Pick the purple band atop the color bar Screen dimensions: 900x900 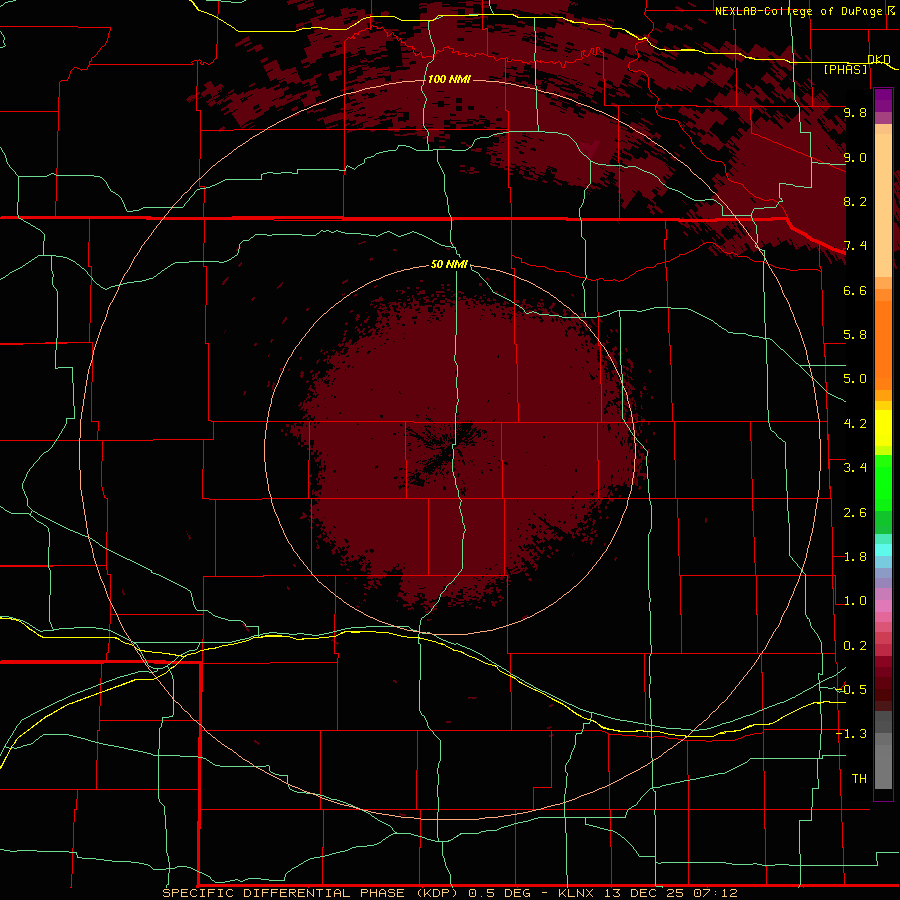pyautogui.click(x=883, y=100)
